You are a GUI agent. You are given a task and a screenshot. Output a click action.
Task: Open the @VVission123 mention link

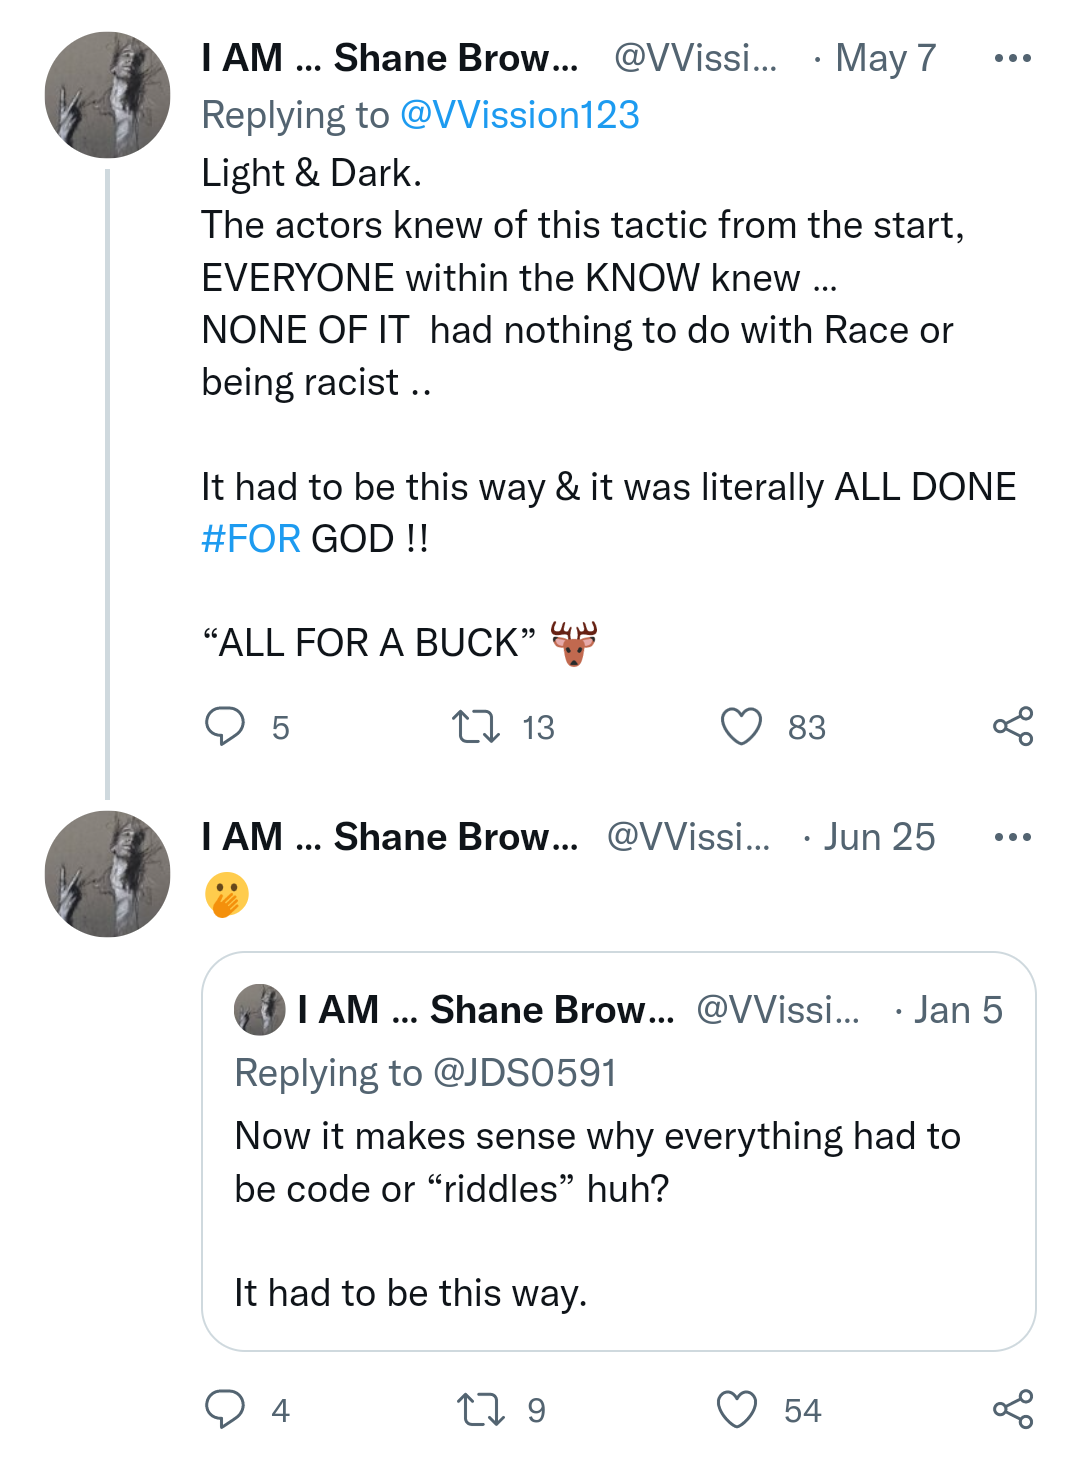(x=519, y=116)
